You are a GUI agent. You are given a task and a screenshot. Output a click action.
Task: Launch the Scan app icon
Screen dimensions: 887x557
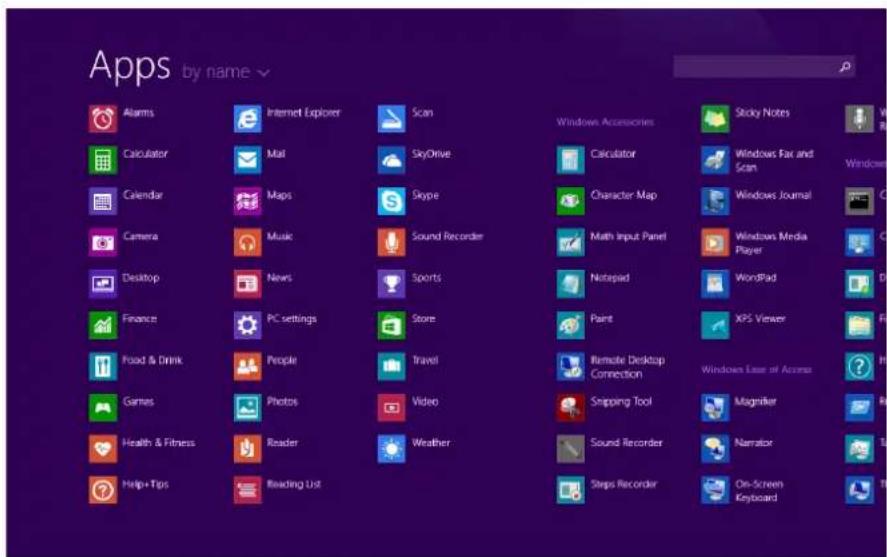(391, 119)
